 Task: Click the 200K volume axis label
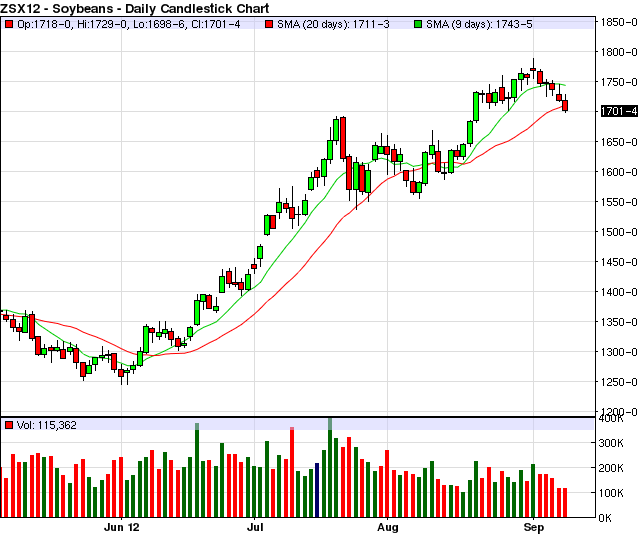coord(611,468)
